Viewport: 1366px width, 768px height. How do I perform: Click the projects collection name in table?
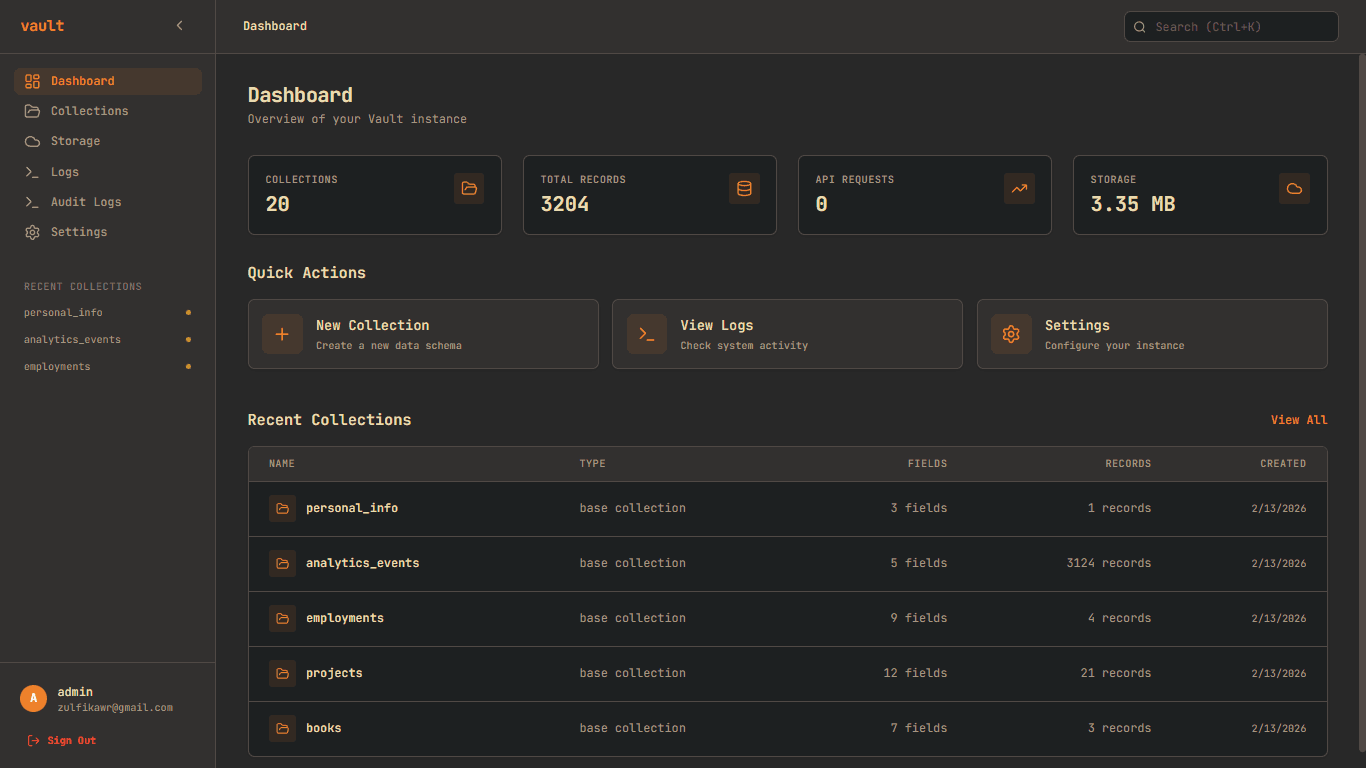tap(334, 673)
